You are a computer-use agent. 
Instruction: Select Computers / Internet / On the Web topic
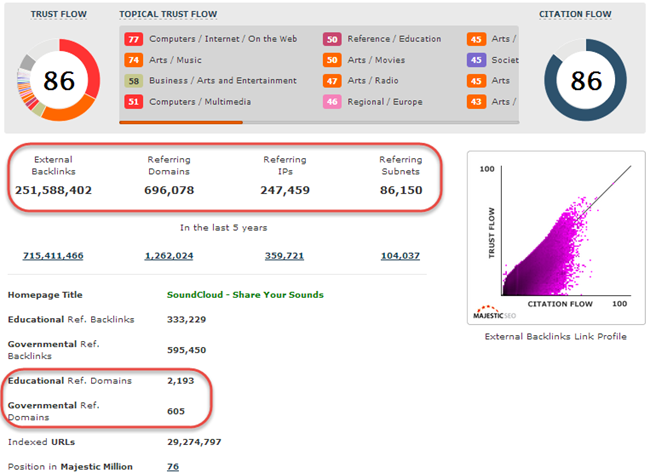click(223, 39)
